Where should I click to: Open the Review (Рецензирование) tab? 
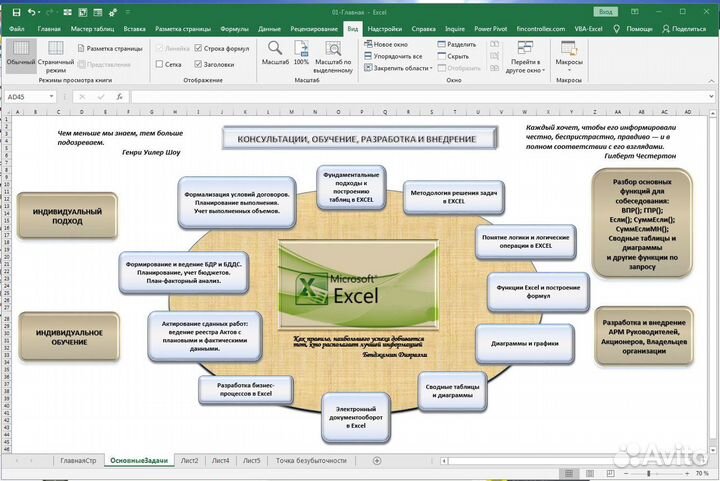click(x=314, y=28)
